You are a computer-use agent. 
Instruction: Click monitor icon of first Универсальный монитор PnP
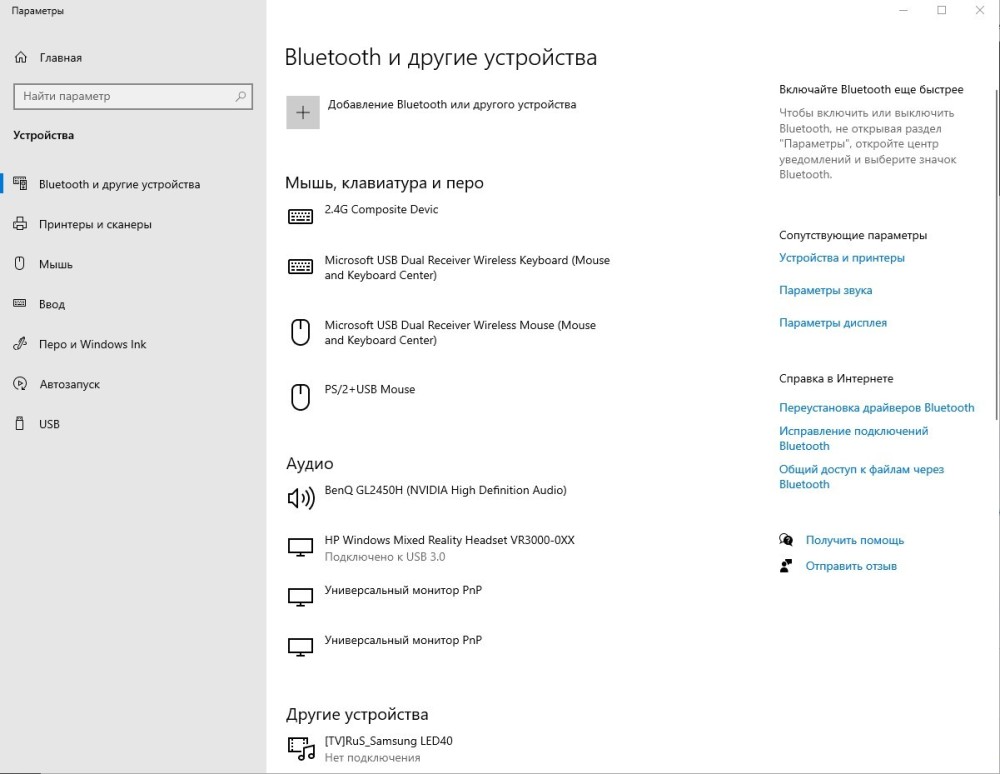pyautogui.click(x=300, y=597)
